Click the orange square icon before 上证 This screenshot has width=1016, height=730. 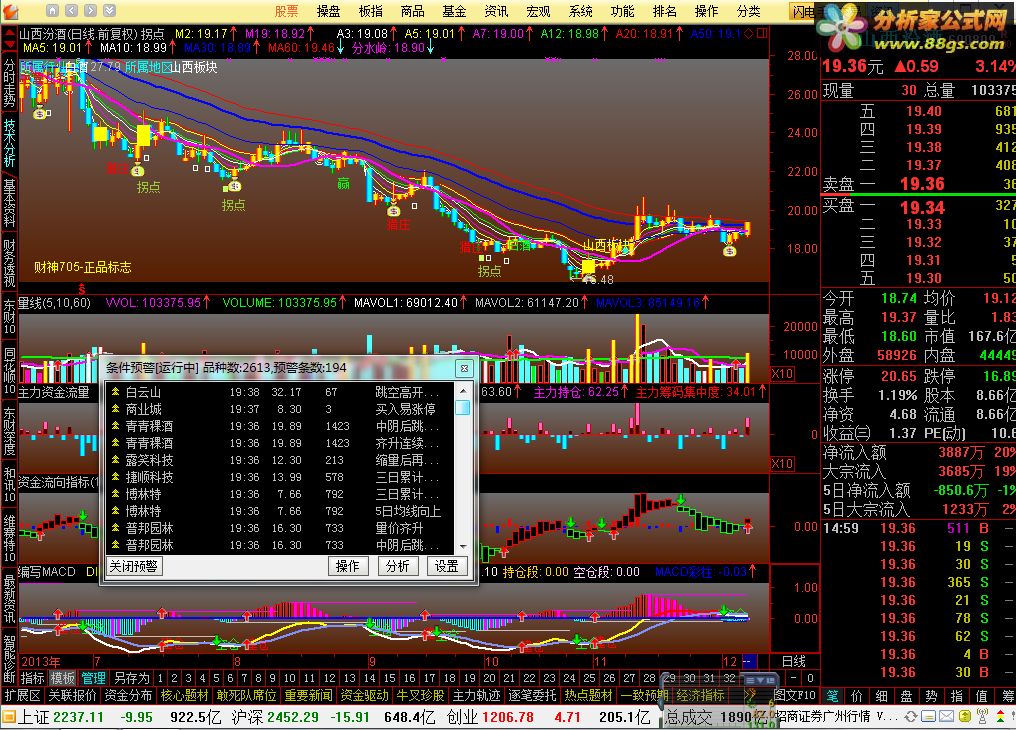[x=8, y=717]
